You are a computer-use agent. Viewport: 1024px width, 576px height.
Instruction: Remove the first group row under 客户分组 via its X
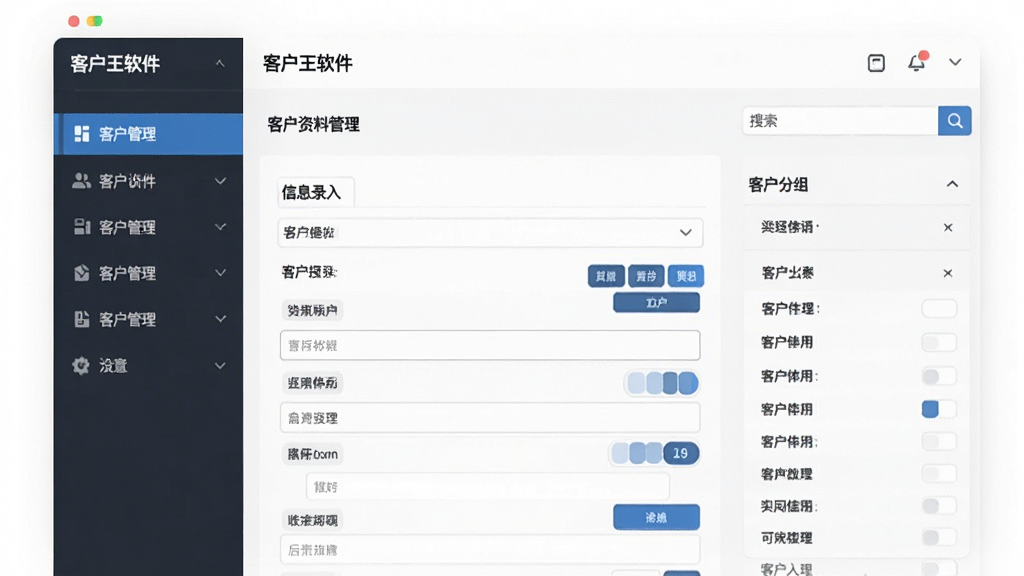pyautogui.click(x=948, y=227)
